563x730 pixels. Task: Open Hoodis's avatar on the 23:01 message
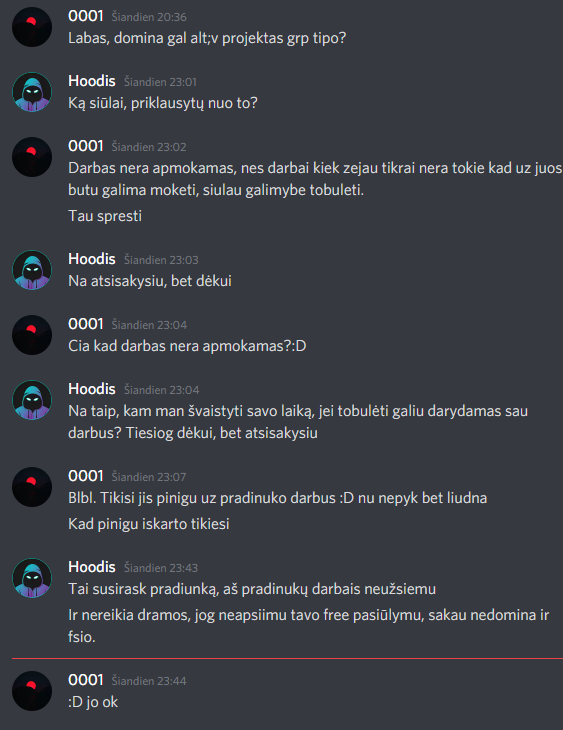[x=32, y=92]
